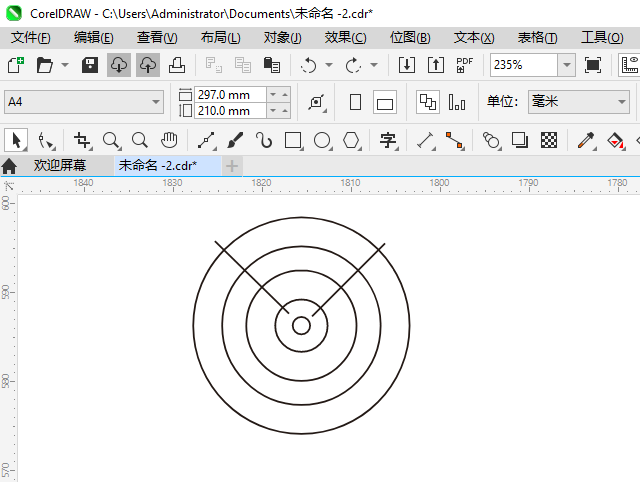Select the Pick tool arrow
Screen dimensions: 640x482
16,140
